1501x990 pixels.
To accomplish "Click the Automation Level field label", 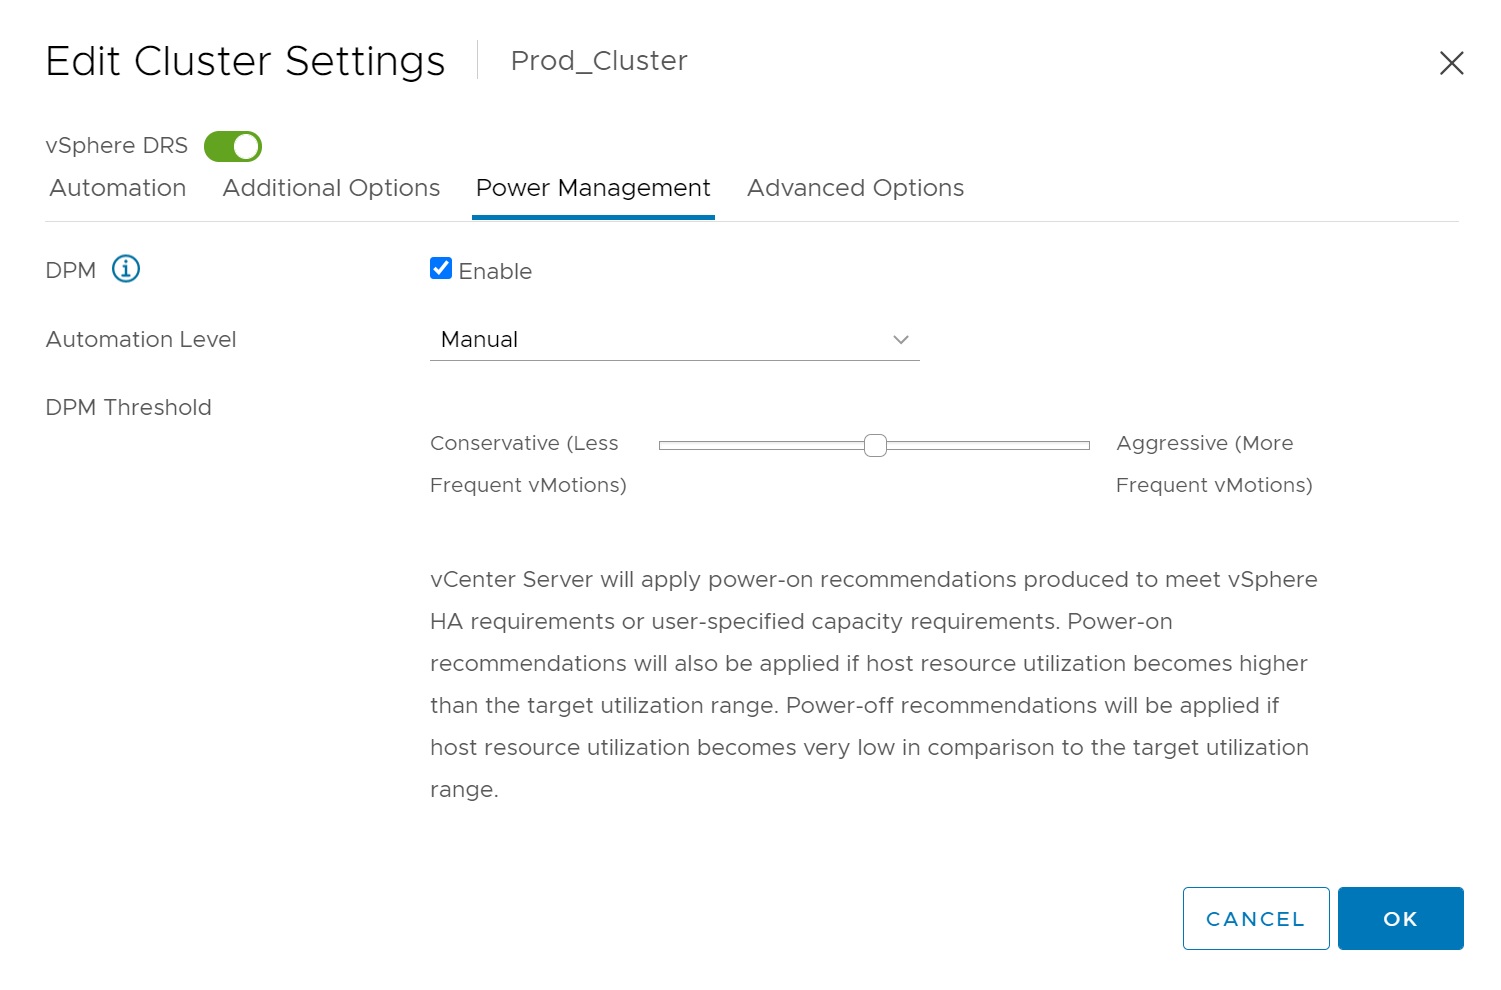I will [x=141, y=340].
